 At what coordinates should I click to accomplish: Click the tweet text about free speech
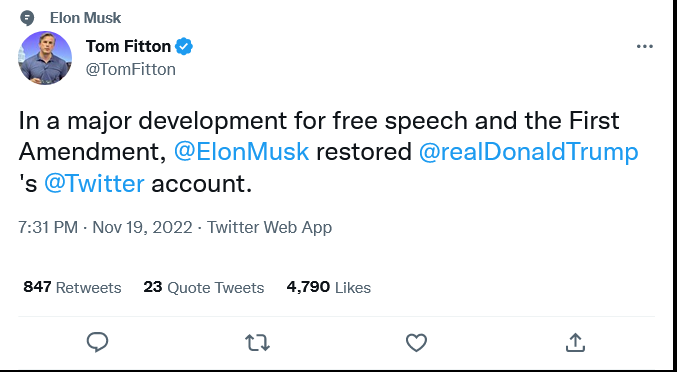click(x=328, y=152)
